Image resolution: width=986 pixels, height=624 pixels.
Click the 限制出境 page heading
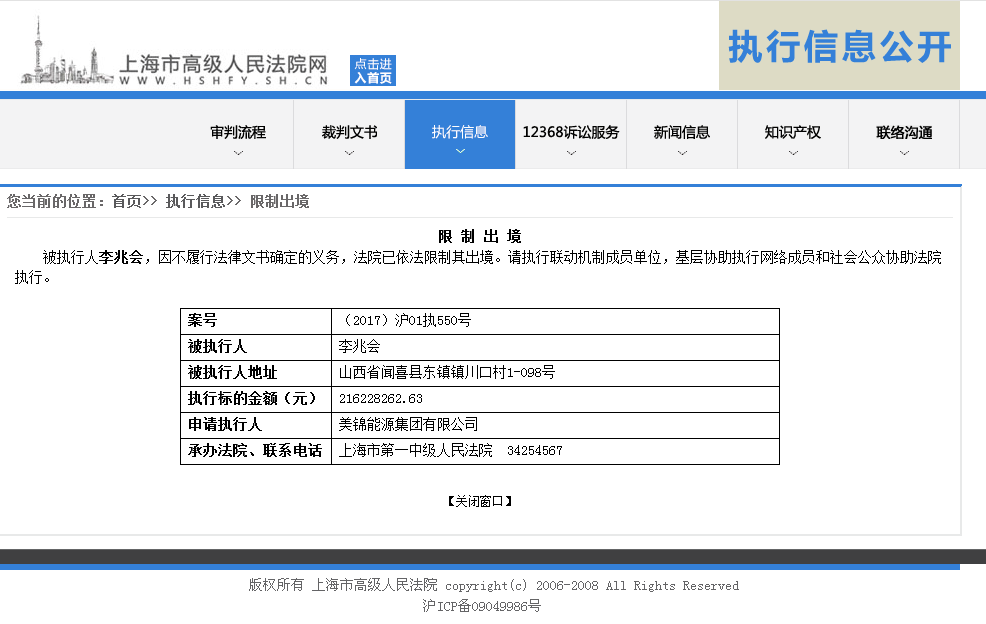coord(480,237)
